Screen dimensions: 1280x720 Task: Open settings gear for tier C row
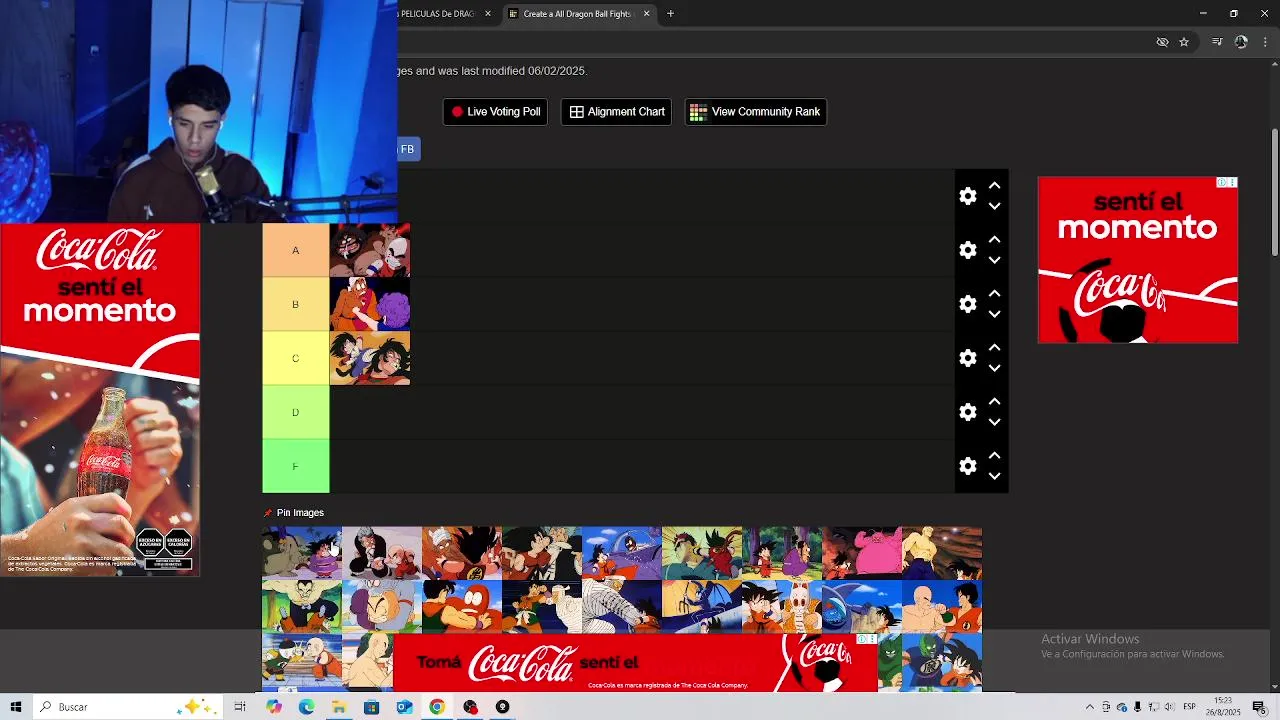[x=967, y=358]
